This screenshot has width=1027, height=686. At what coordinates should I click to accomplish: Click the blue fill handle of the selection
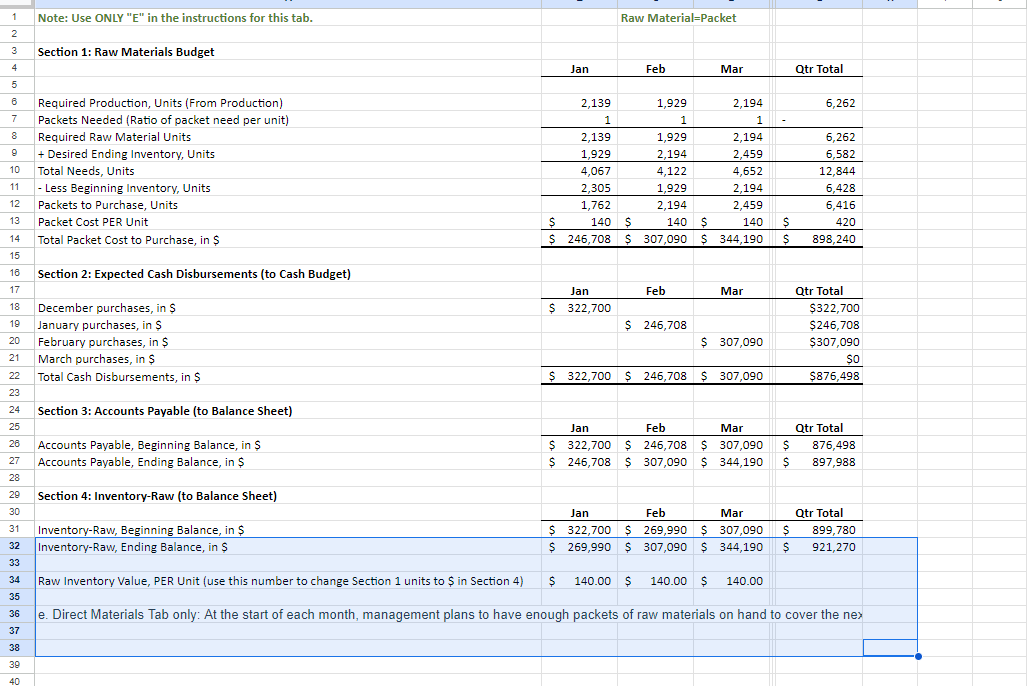point(917,656)
